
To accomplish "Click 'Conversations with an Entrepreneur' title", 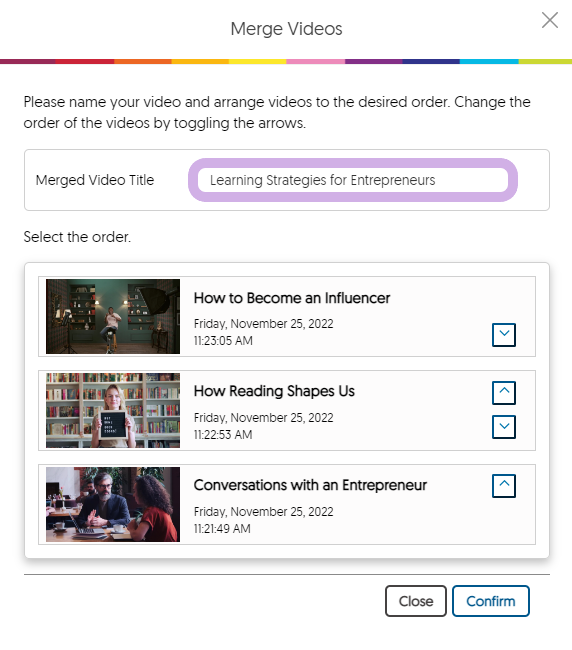I will 310,485.
